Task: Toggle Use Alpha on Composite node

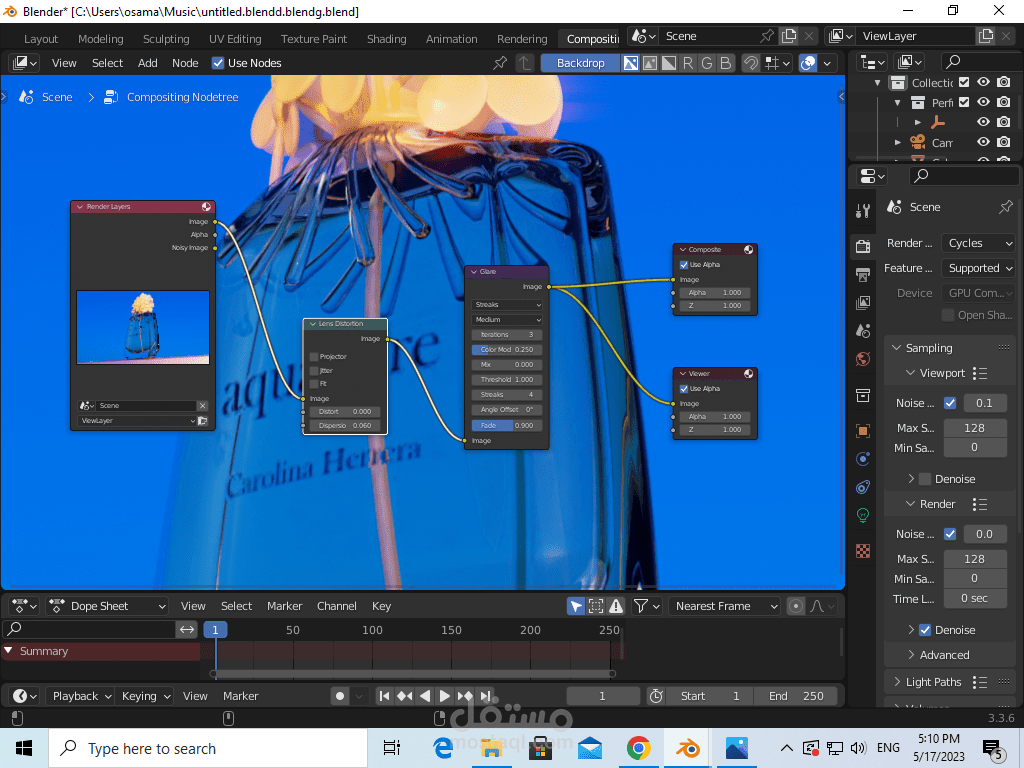Action: (x=684, y=264)
